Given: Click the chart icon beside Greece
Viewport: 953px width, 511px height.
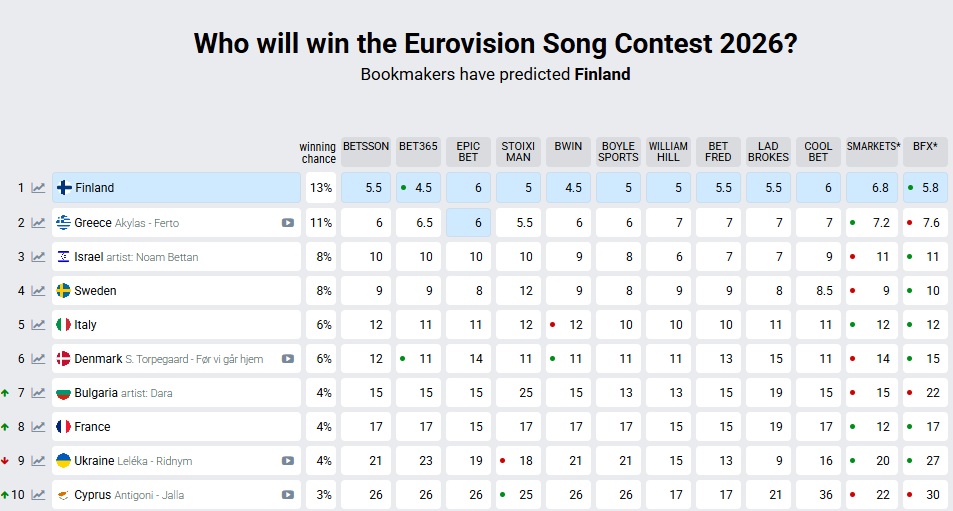Looking at the screenshot, I should click(x=38, y=223).
